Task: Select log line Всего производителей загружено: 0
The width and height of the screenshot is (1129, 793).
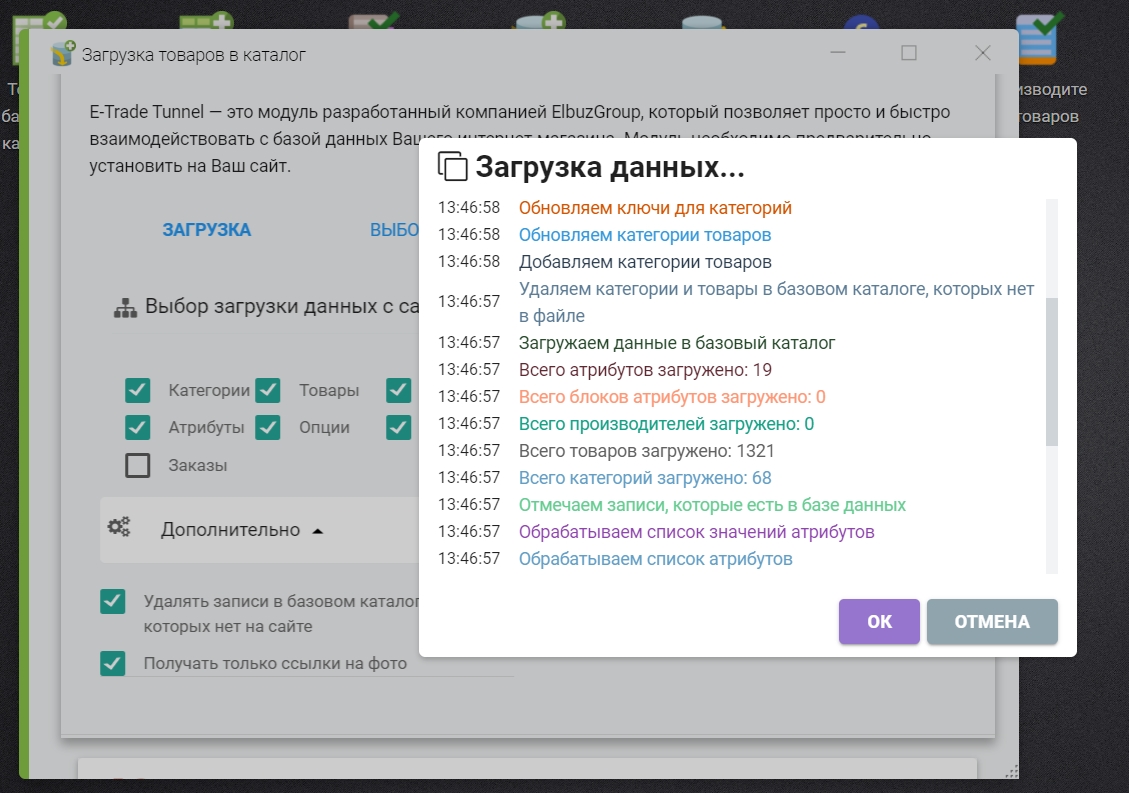Action: (666, 424)
